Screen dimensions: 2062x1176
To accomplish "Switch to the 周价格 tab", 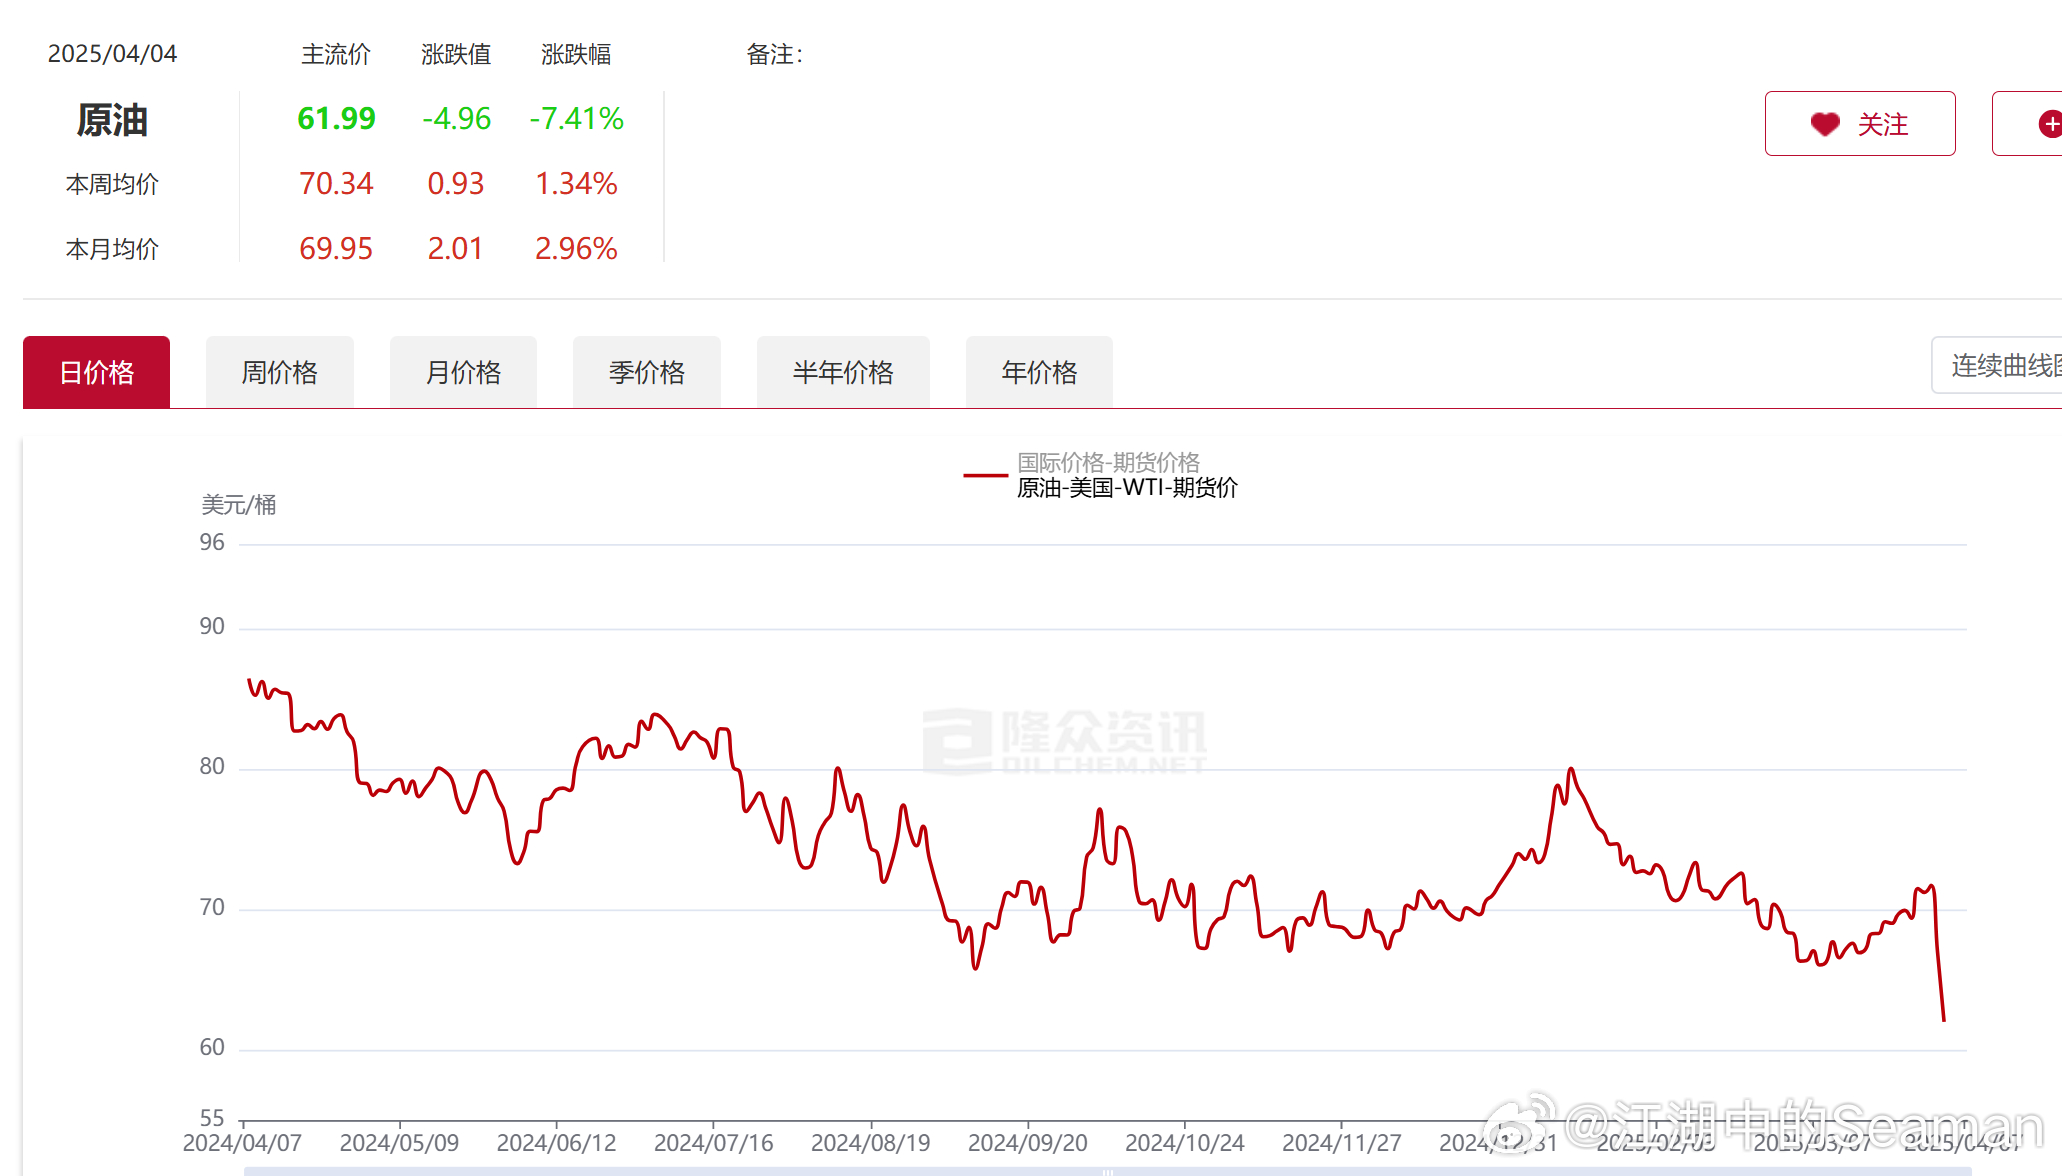I will [279, 372].
